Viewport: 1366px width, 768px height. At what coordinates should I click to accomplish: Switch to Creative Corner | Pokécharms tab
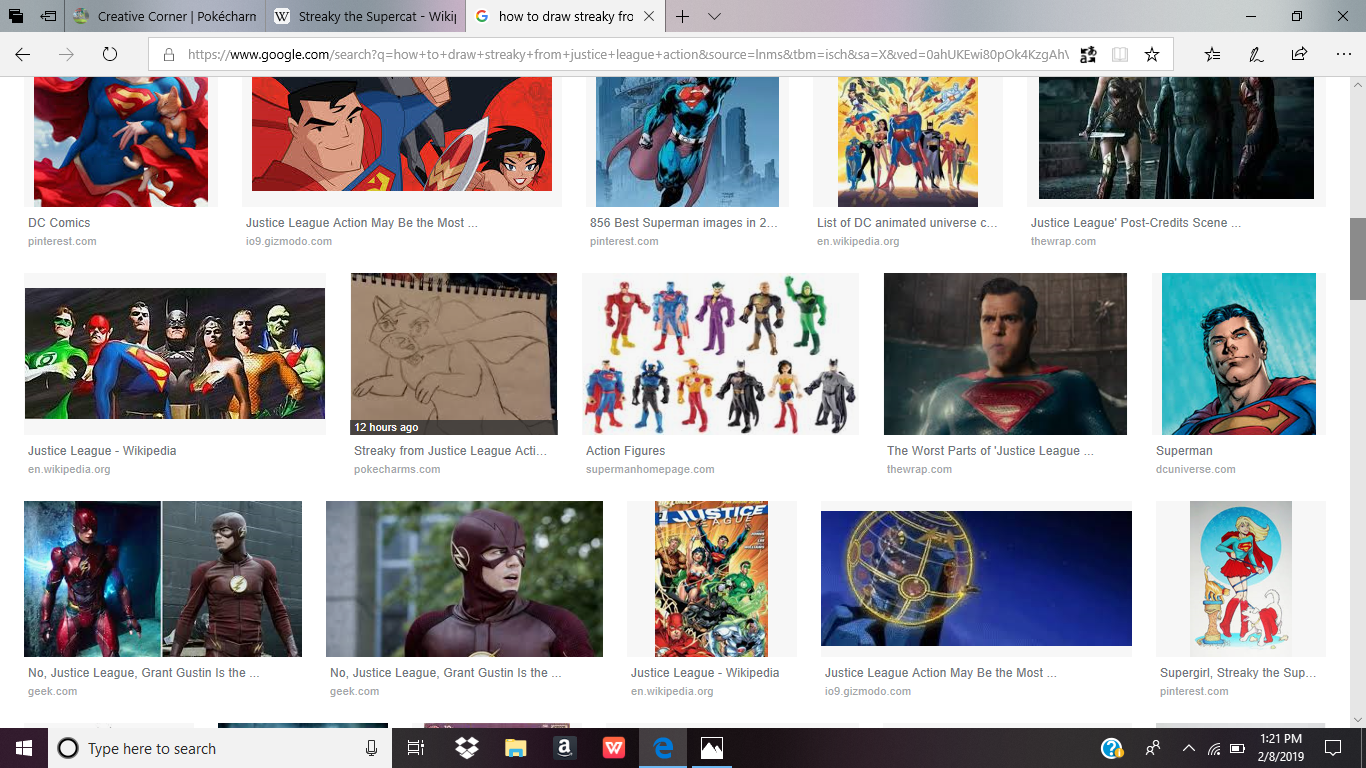(165, 17)
